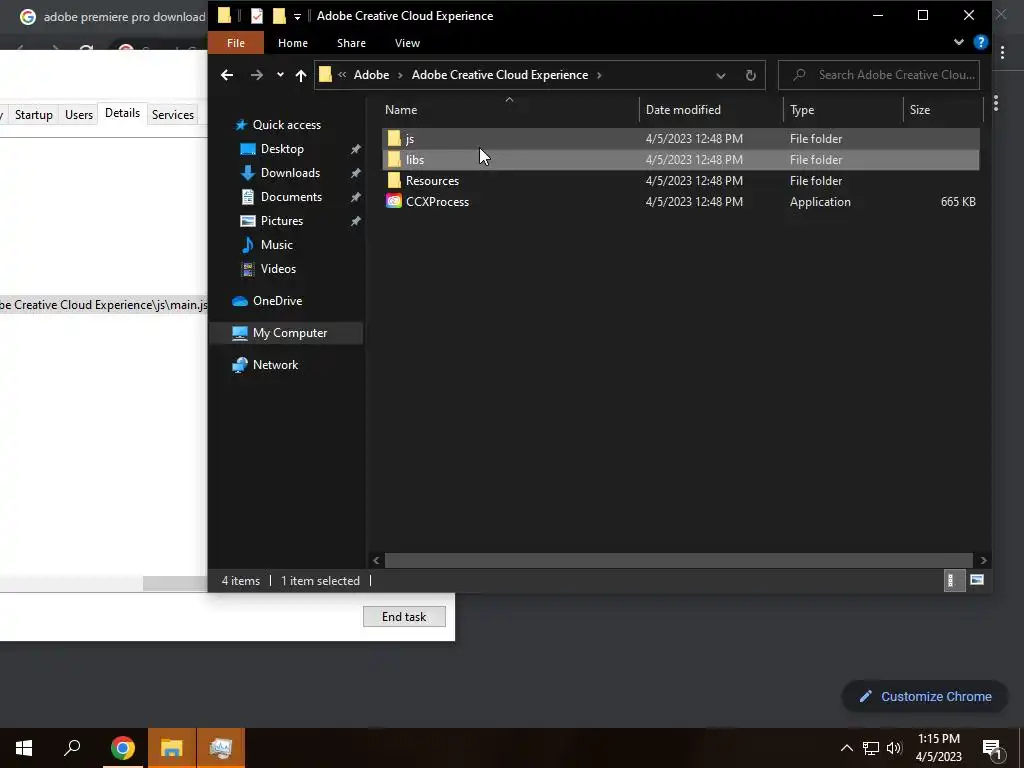Open Chrome's three-dot menu
The image size is (1024, 768).
pyautogui.click(x=1002, y=53)
